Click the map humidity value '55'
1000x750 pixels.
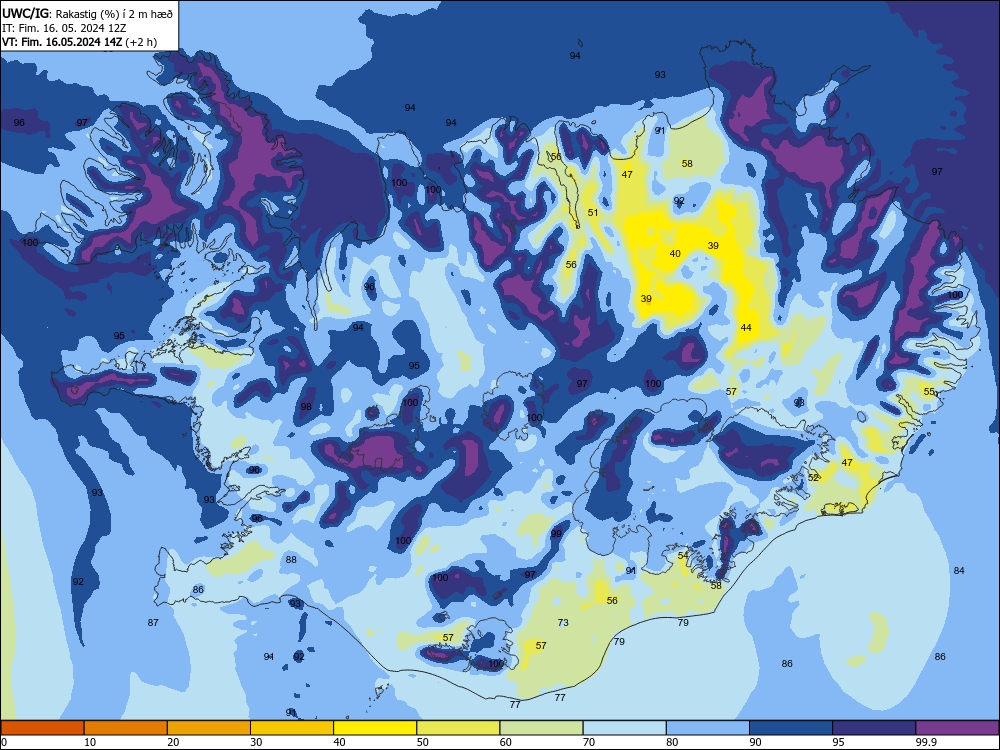tap(929, 392)
